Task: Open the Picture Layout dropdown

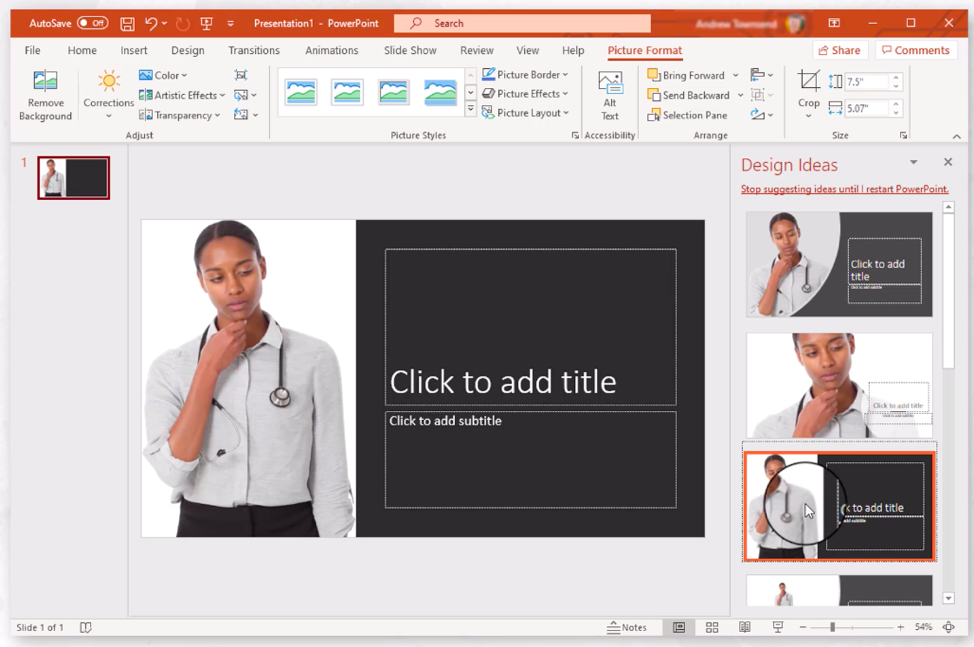Action: 526,112
